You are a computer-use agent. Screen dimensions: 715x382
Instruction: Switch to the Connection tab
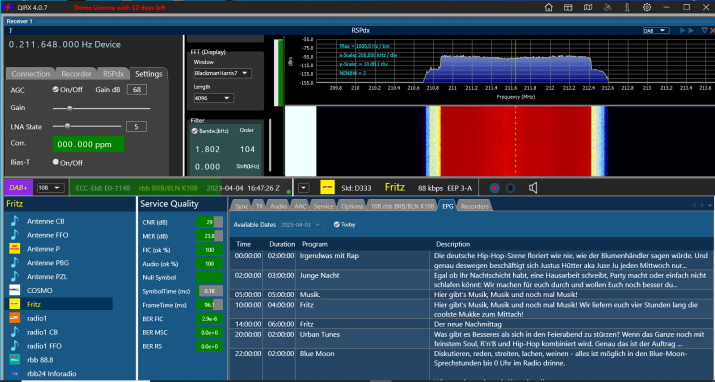[31, 74]
